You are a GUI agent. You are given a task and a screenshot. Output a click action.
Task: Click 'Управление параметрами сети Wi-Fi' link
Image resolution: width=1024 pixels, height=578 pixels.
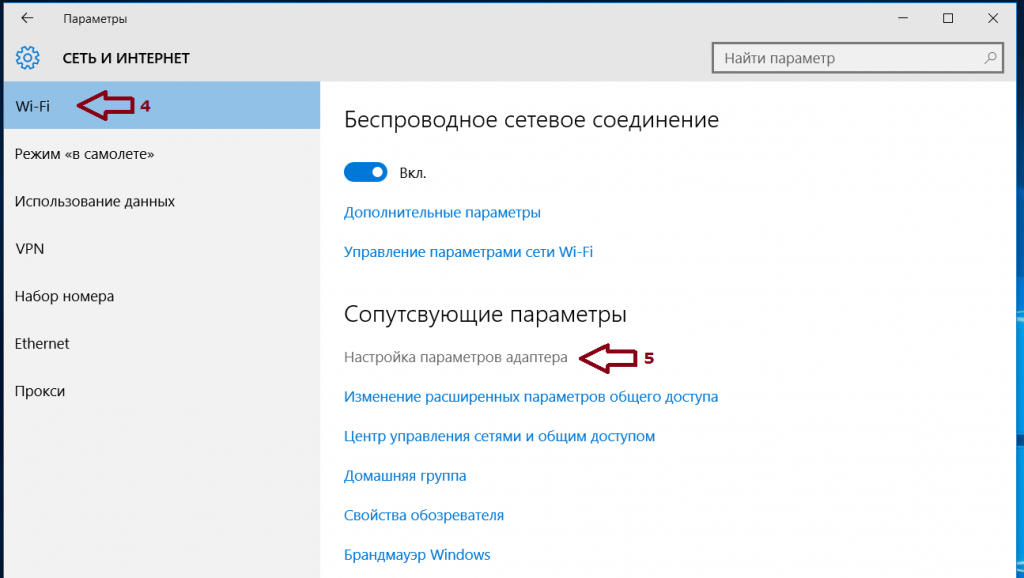pyautogui.click(x=468, y=252)
